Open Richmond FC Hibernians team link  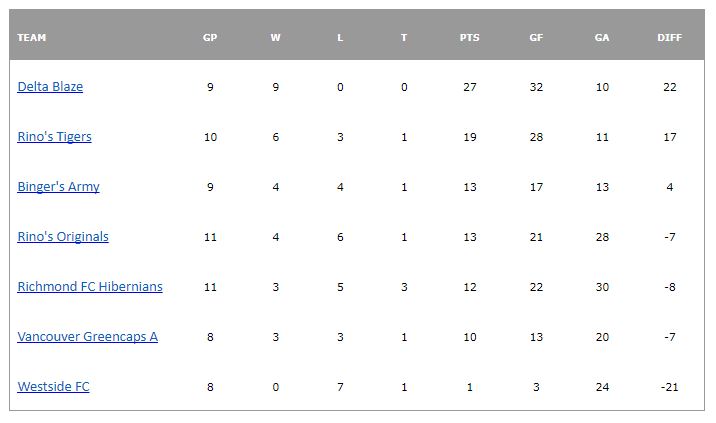(x=90, y=287)
